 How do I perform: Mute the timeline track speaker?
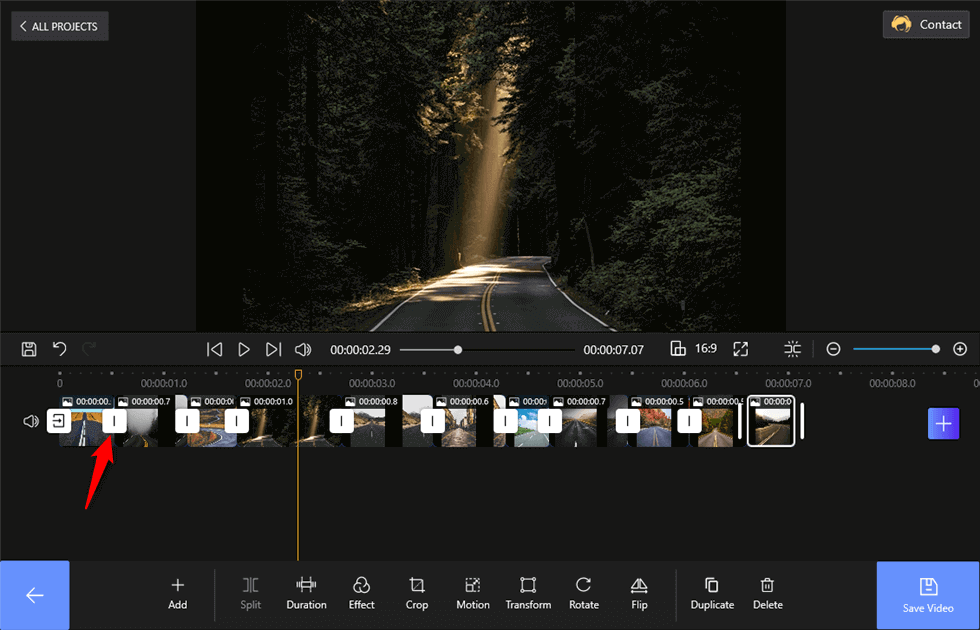click(31, 421)
